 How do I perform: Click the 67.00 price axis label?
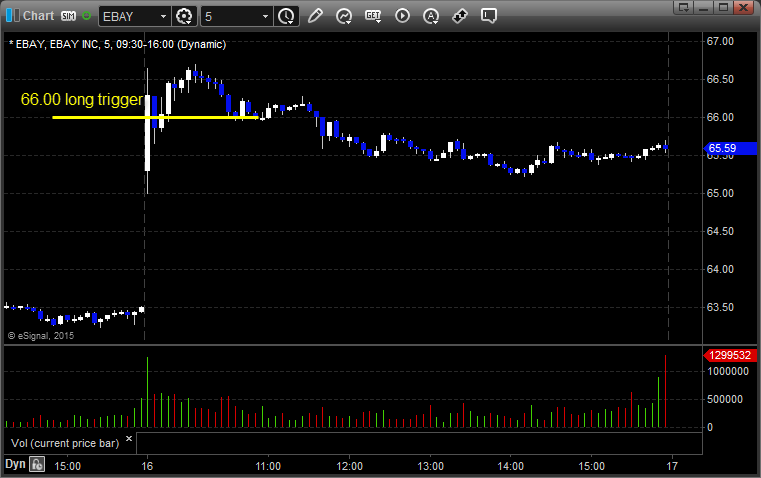(720, 41)
